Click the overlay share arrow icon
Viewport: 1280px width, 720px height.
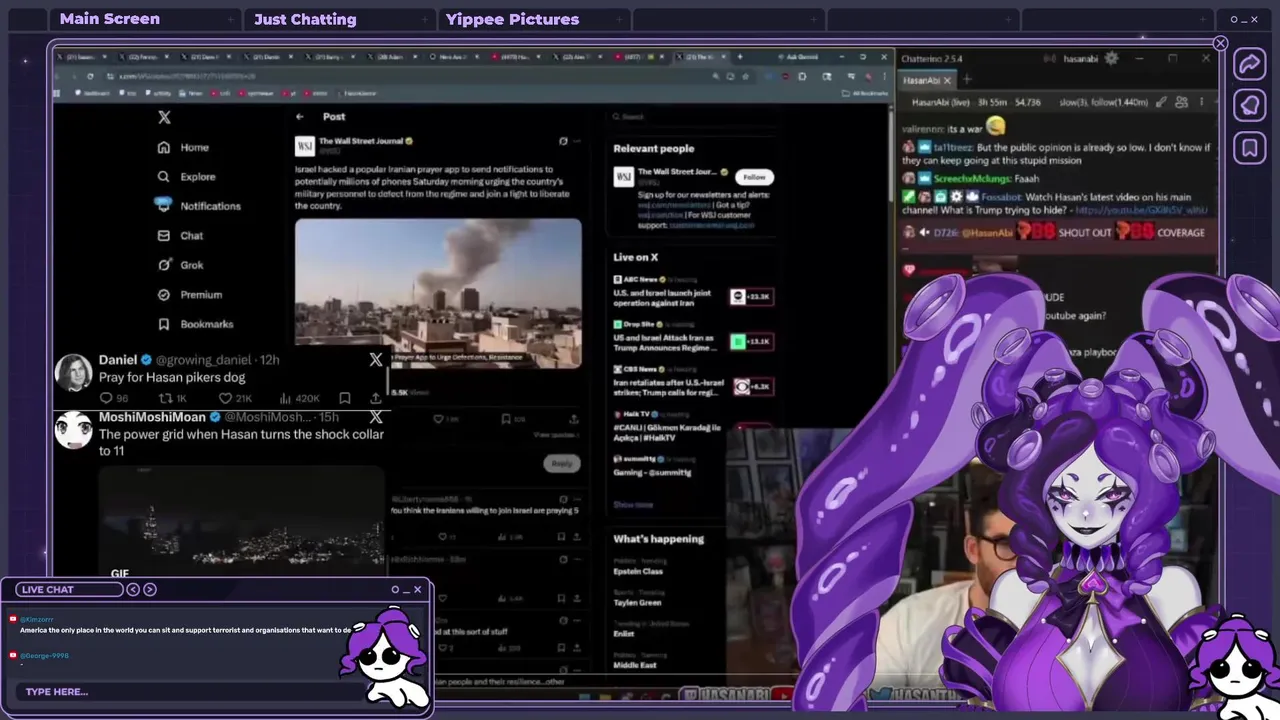[x=1250, y=64]
